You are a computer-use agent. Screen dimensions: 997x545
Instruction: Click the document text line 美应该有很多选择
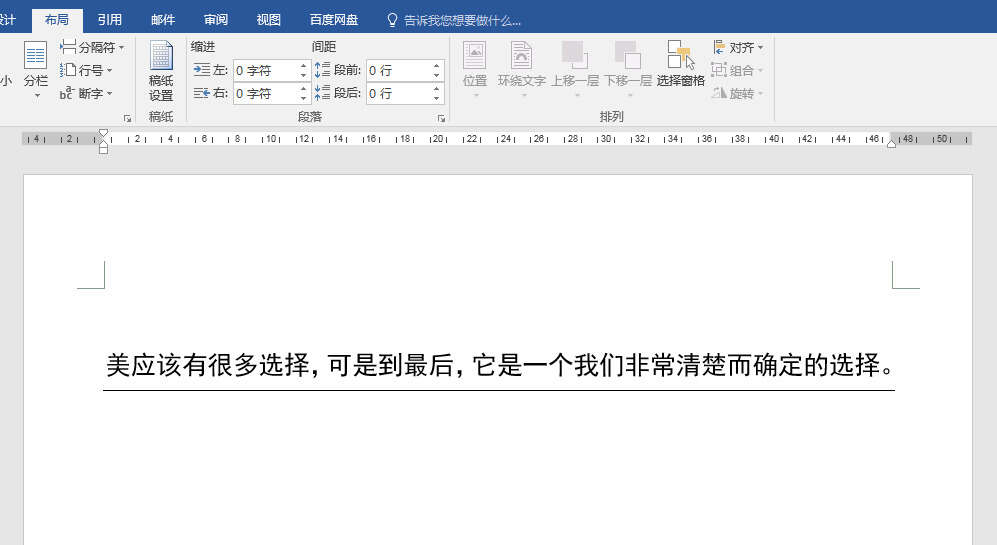click(x=499, y=366)
